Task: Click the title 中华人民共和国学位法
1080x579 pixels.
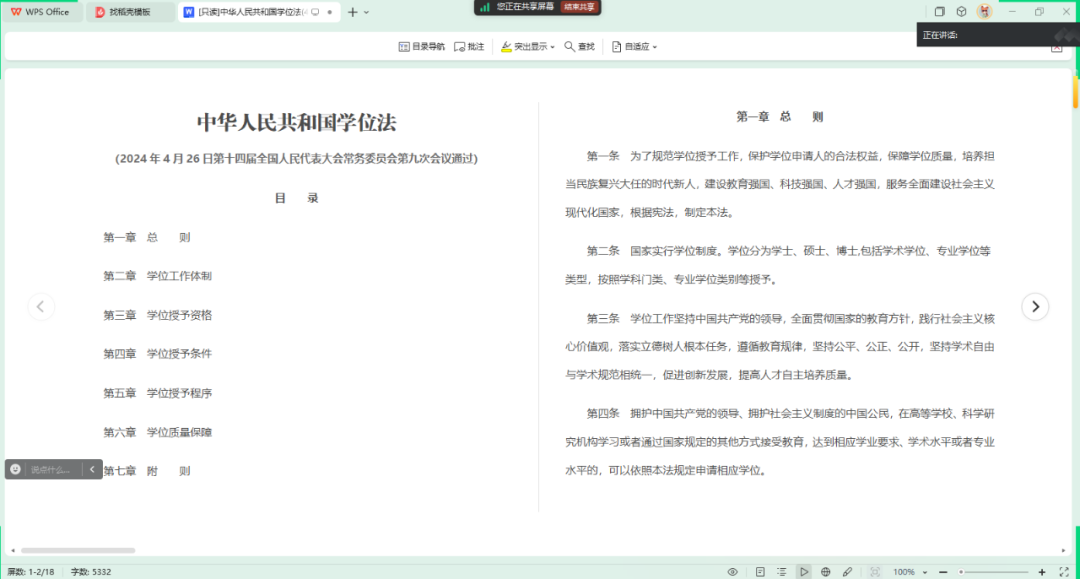Action: pos(297,123)
